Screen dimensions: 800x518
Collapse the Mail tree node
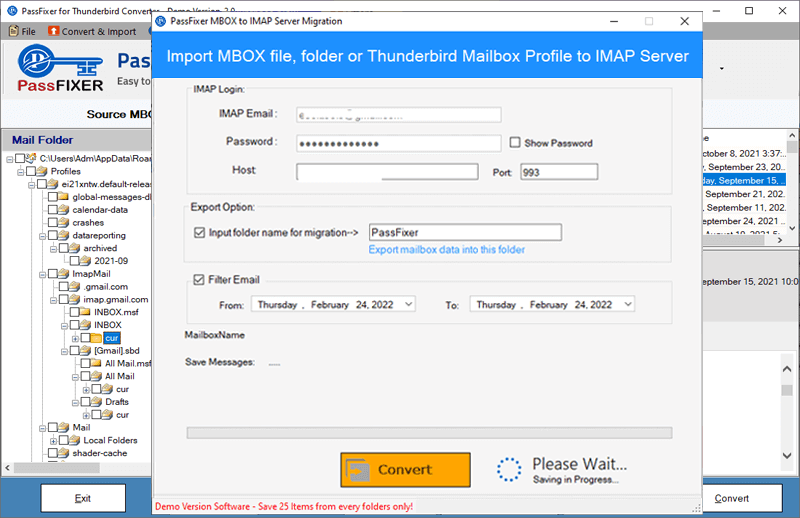(x=43, y=428)
